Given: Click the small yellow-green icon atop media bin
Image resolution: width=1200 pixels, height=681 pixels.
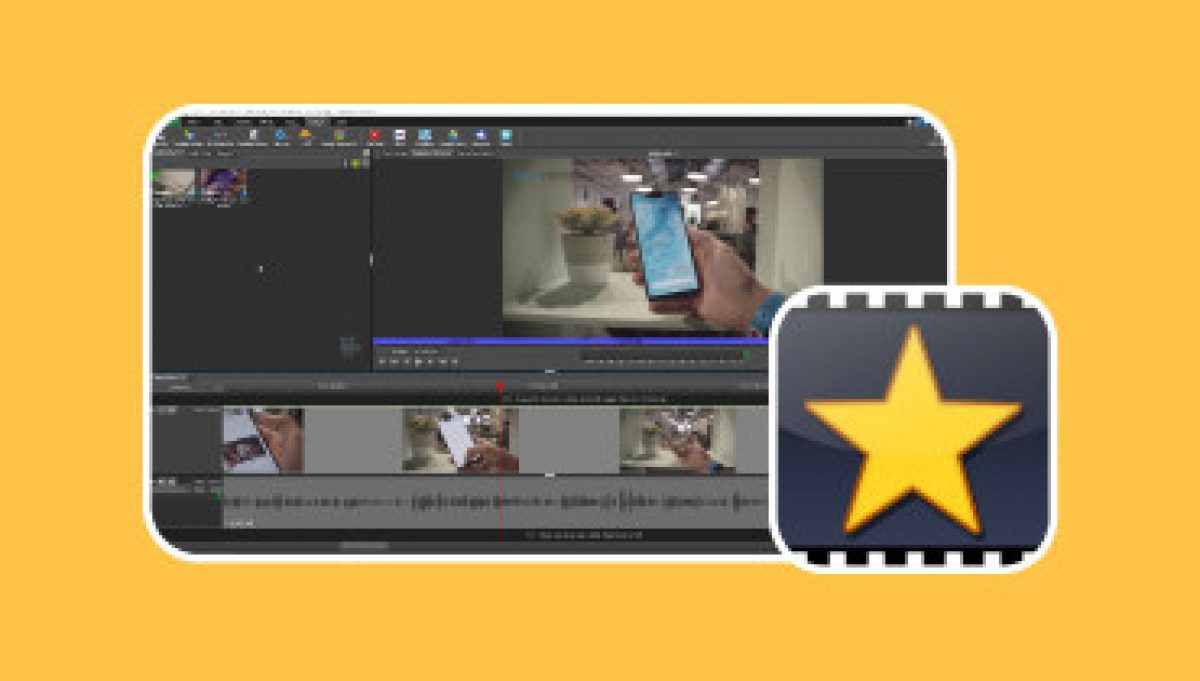Looking at the screenshot, I should (x=354, y=163).
